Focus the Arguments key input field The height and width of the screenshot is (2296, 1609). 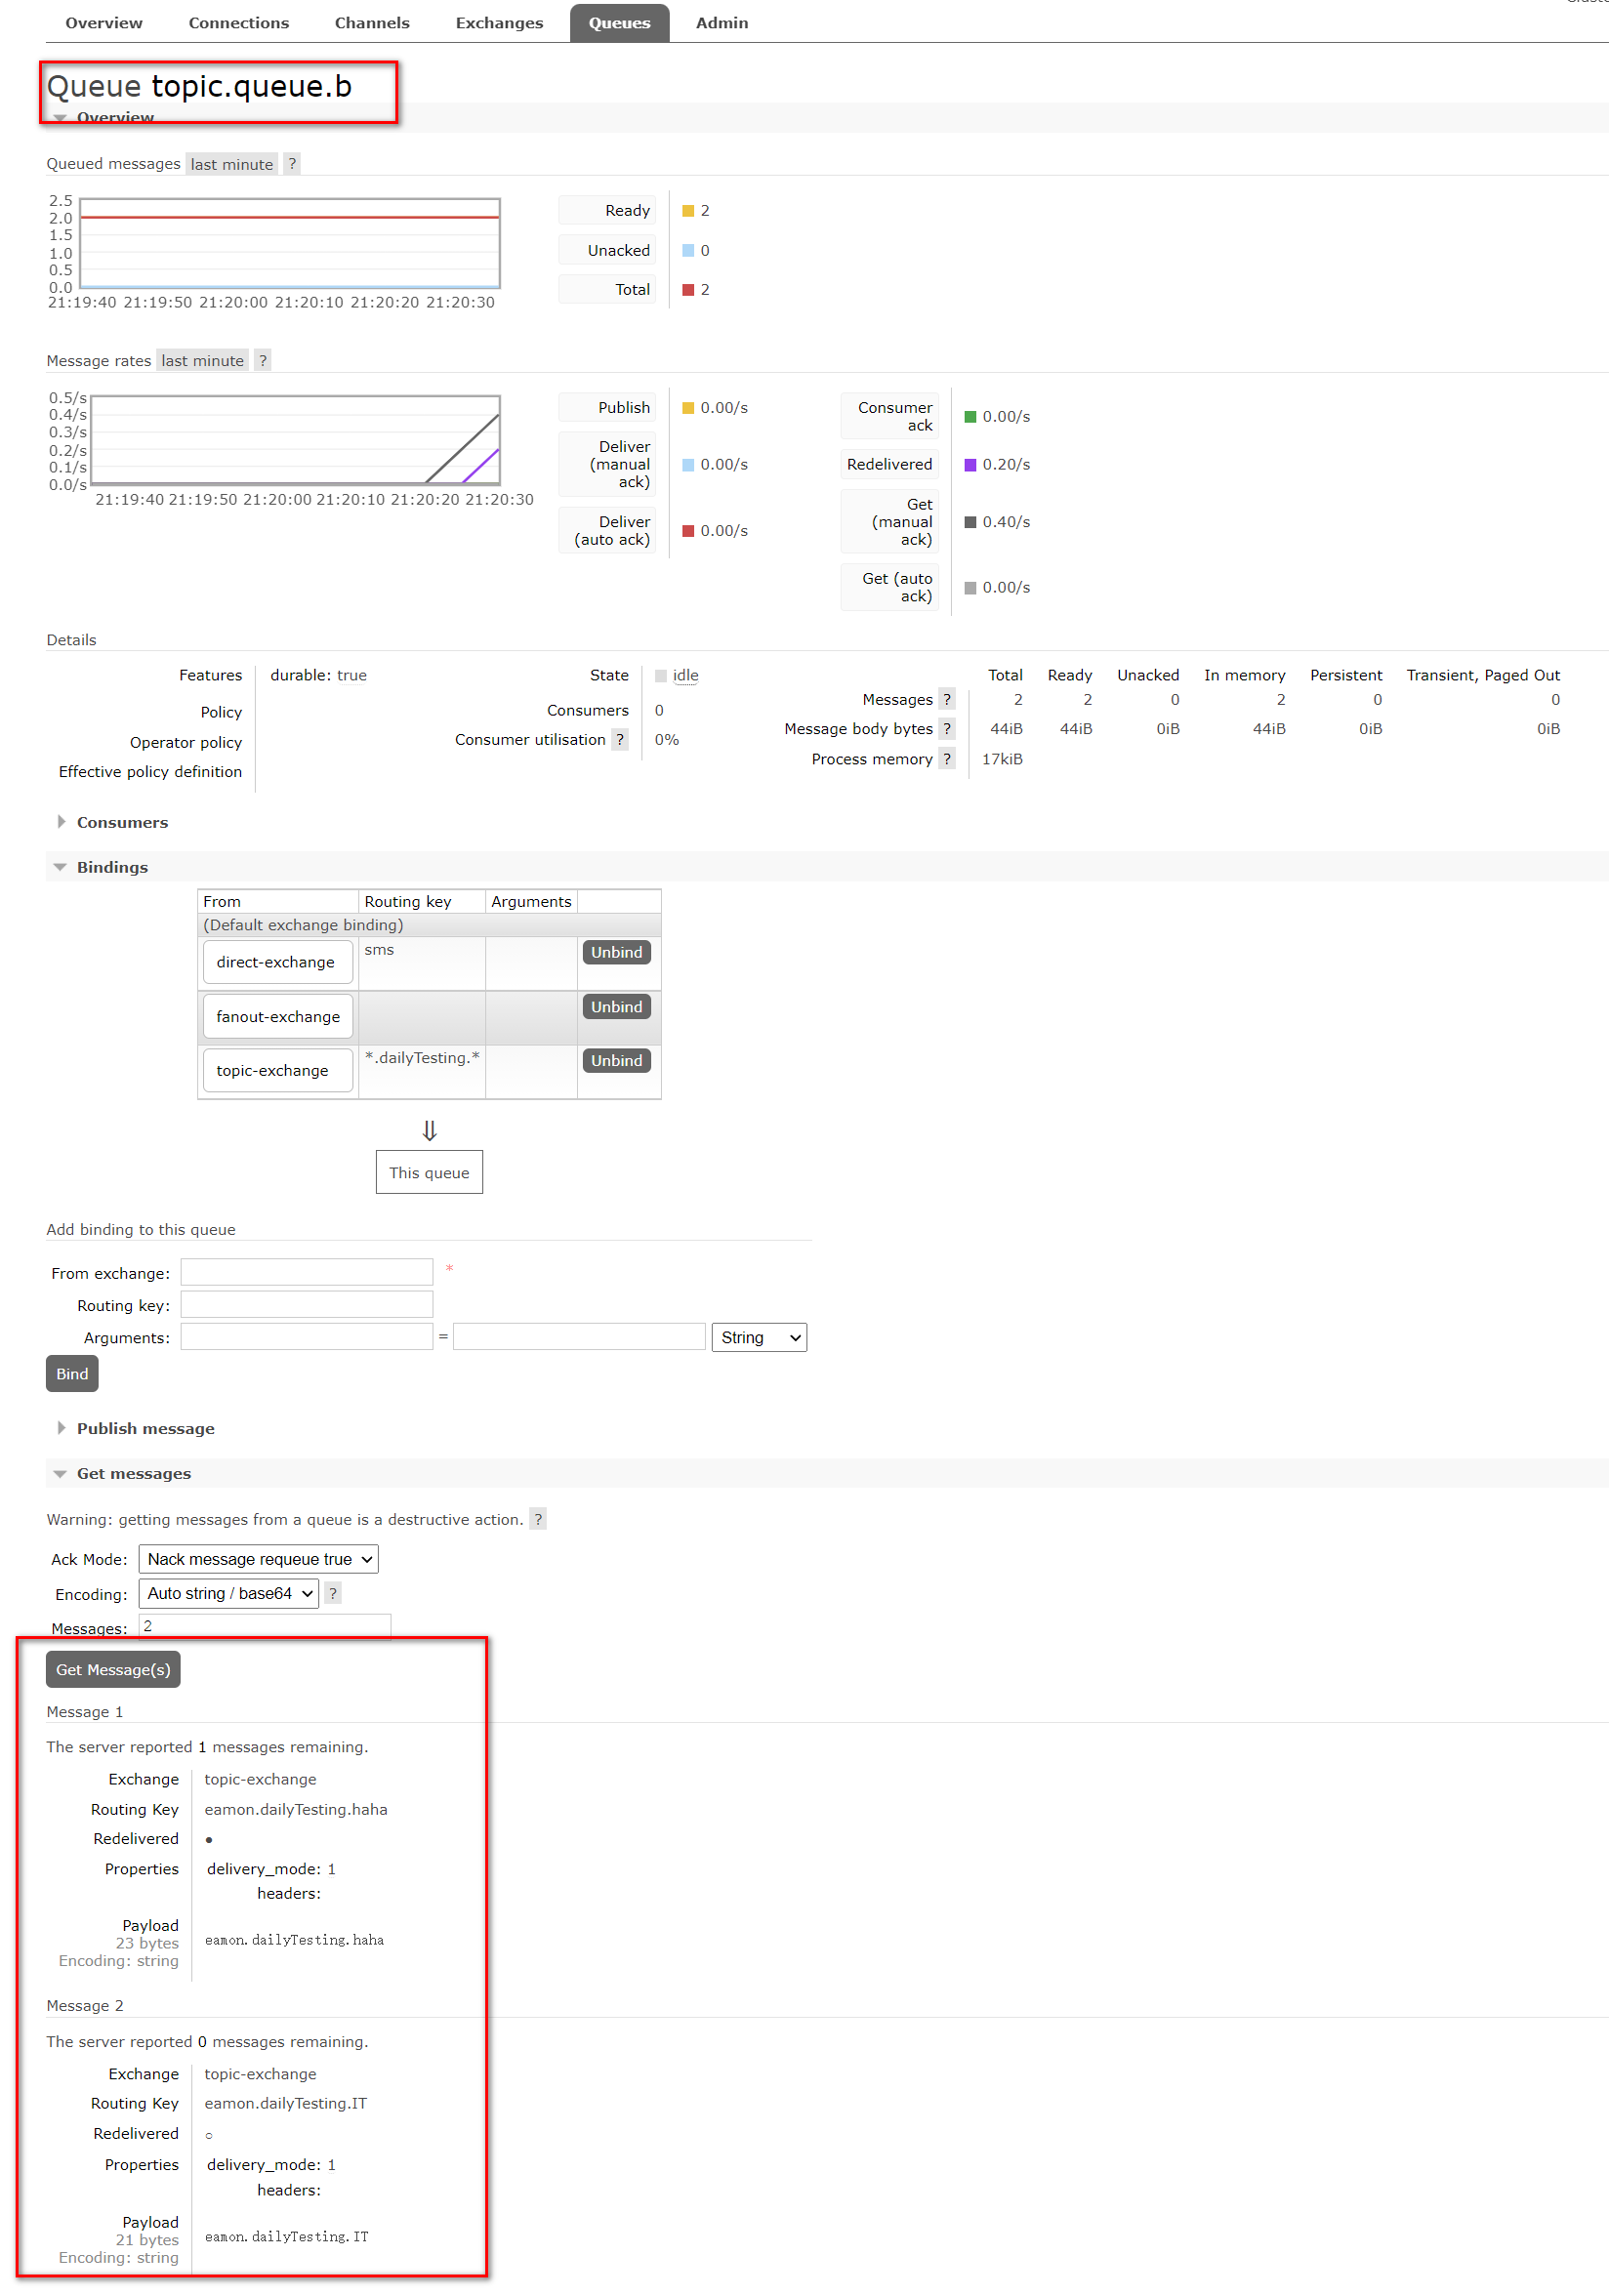coord(307,1338)
